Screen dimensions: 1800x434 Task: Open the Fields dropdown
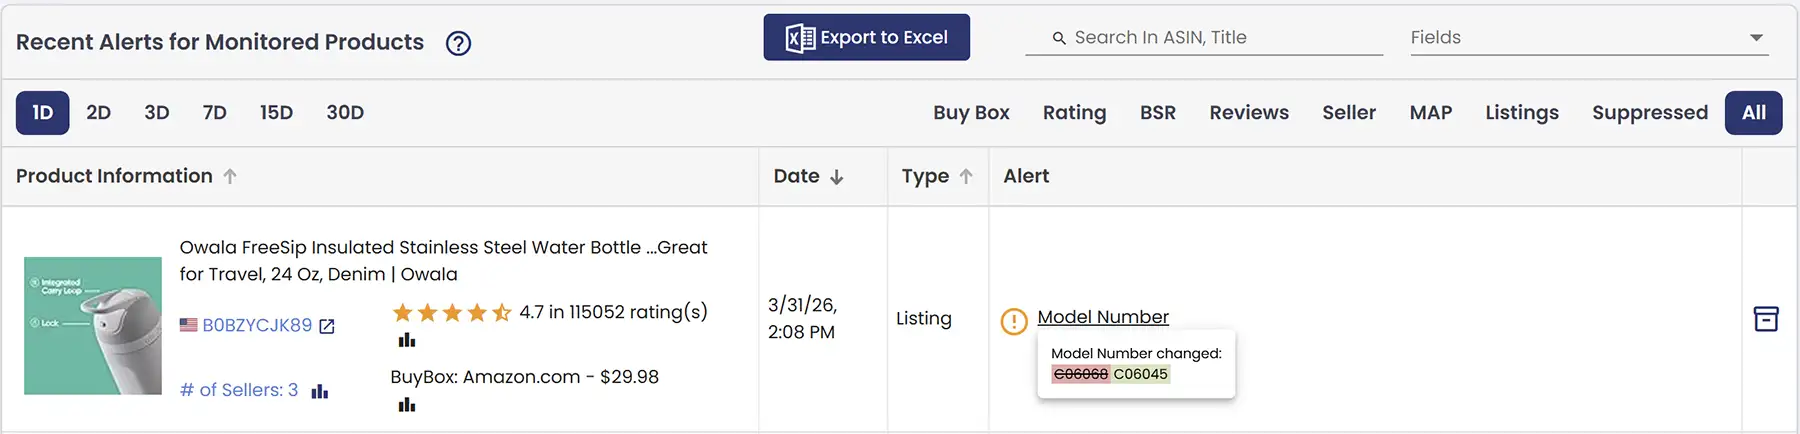pyautogui.click(x=1589, y=38)
